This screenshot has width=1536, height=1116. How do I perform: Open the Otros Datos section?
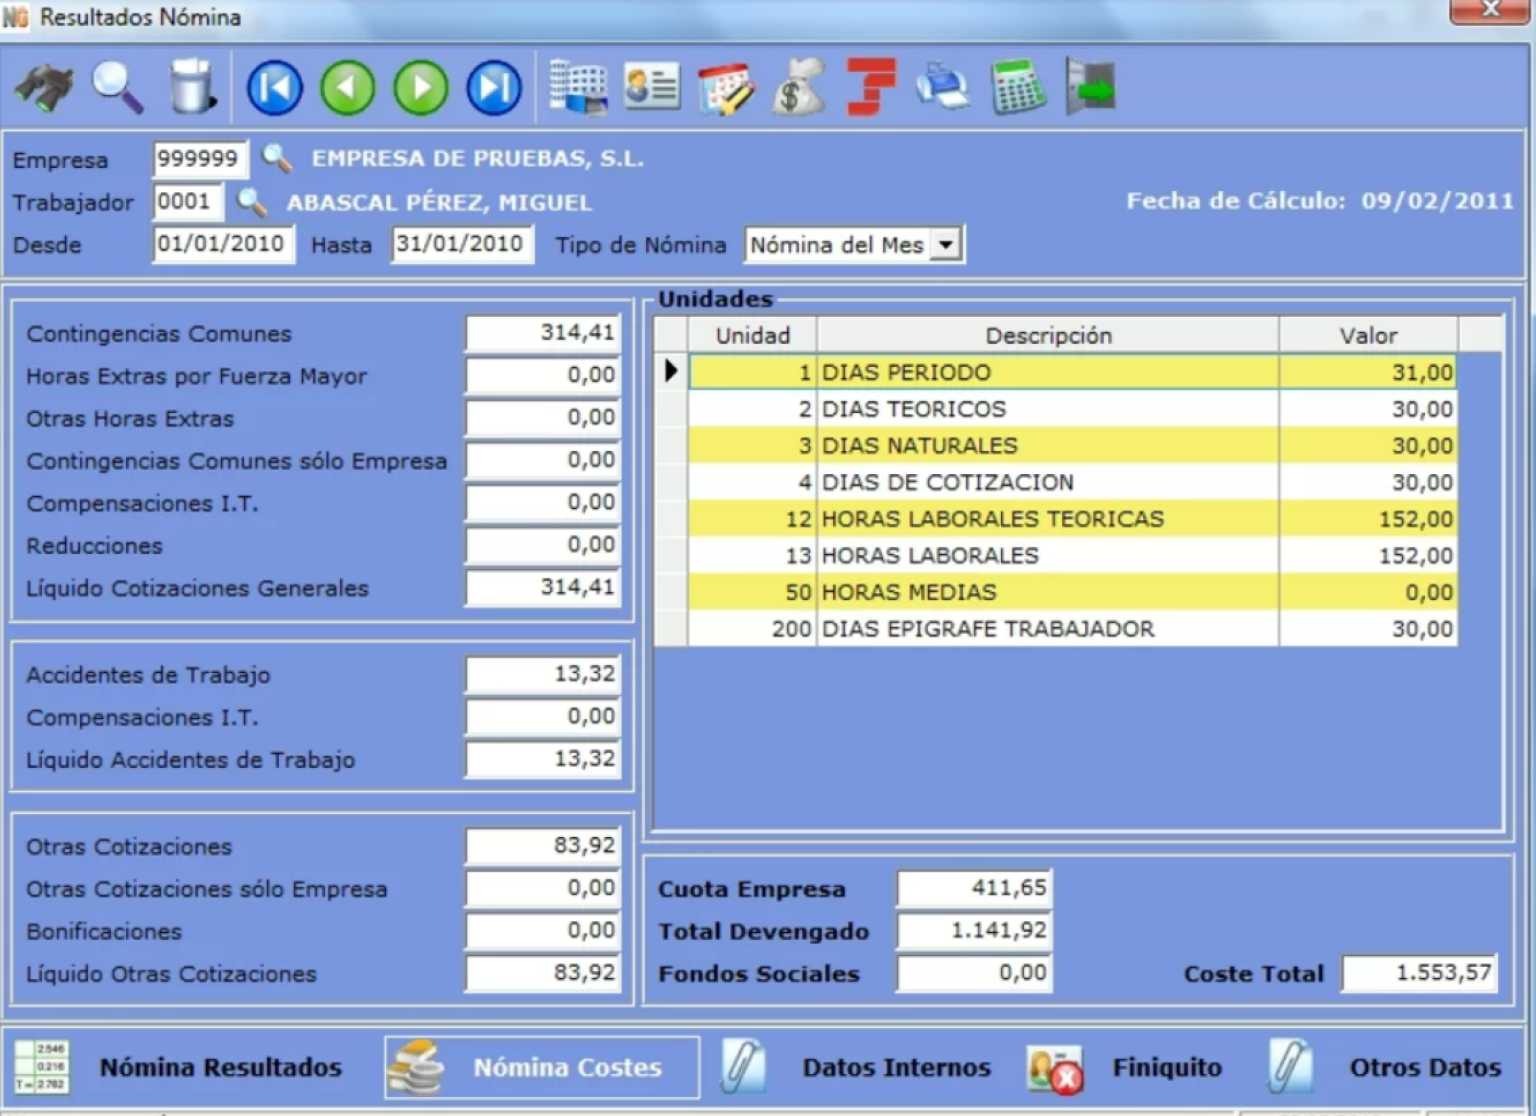[1424, 1068]
